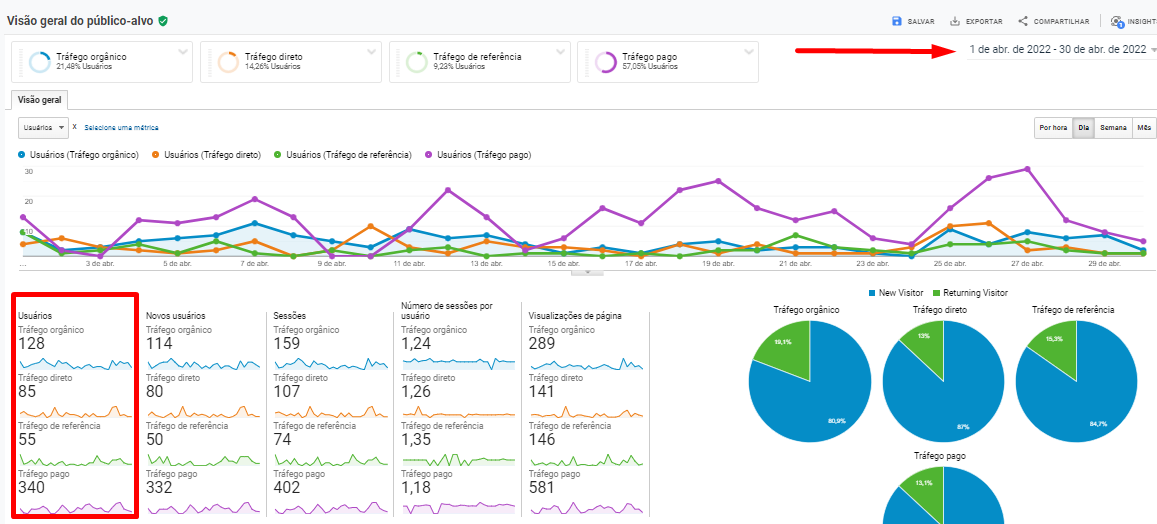Click the Tráfego pago purple circle icon
1157x524 pixels.
point(606,62)
